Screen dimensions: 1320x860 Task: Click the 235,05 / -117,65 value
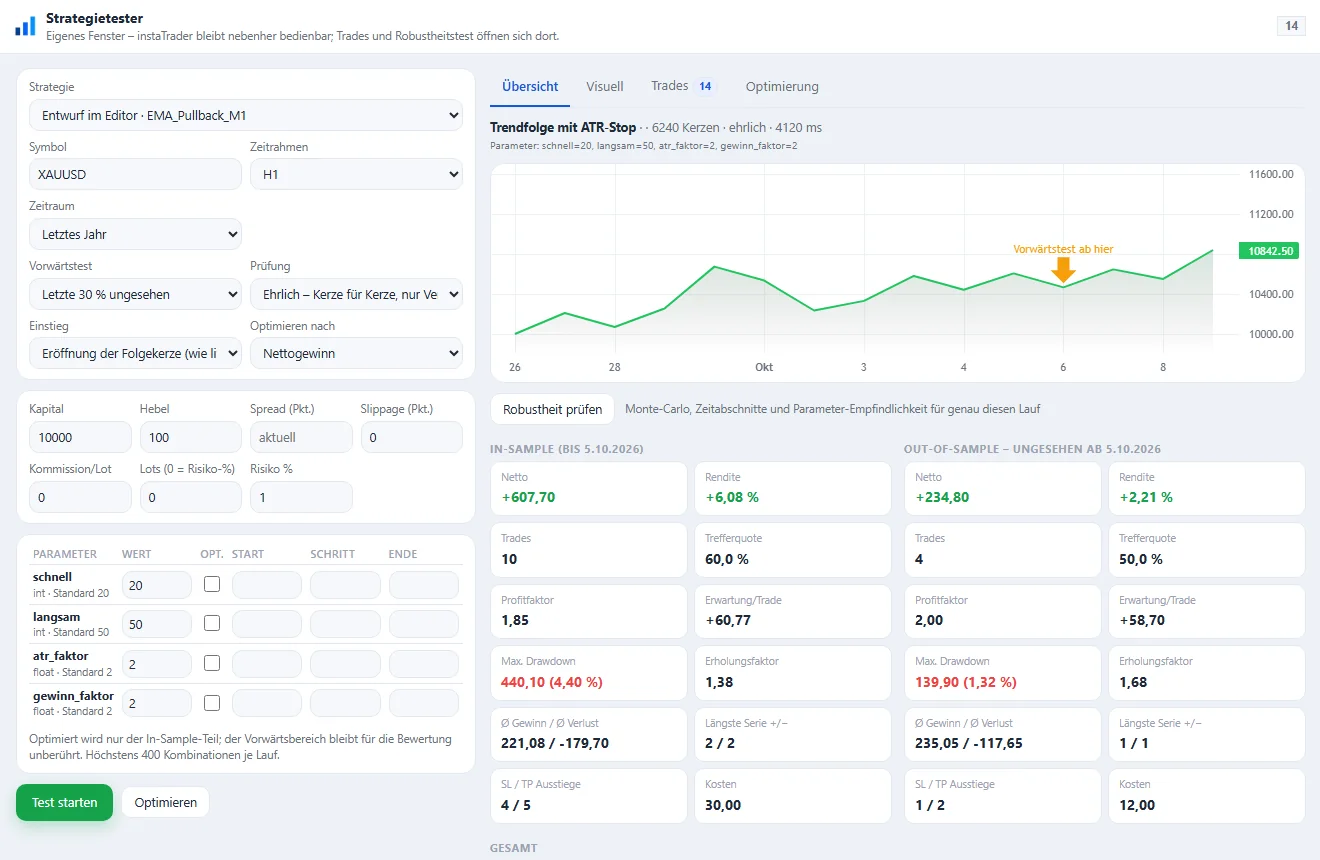pos(969,743)
